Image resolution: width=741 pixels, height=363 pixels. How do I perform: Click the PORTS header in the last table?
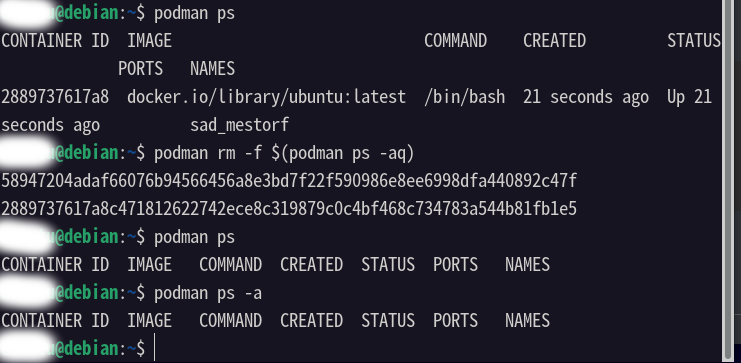click(456, 321)
